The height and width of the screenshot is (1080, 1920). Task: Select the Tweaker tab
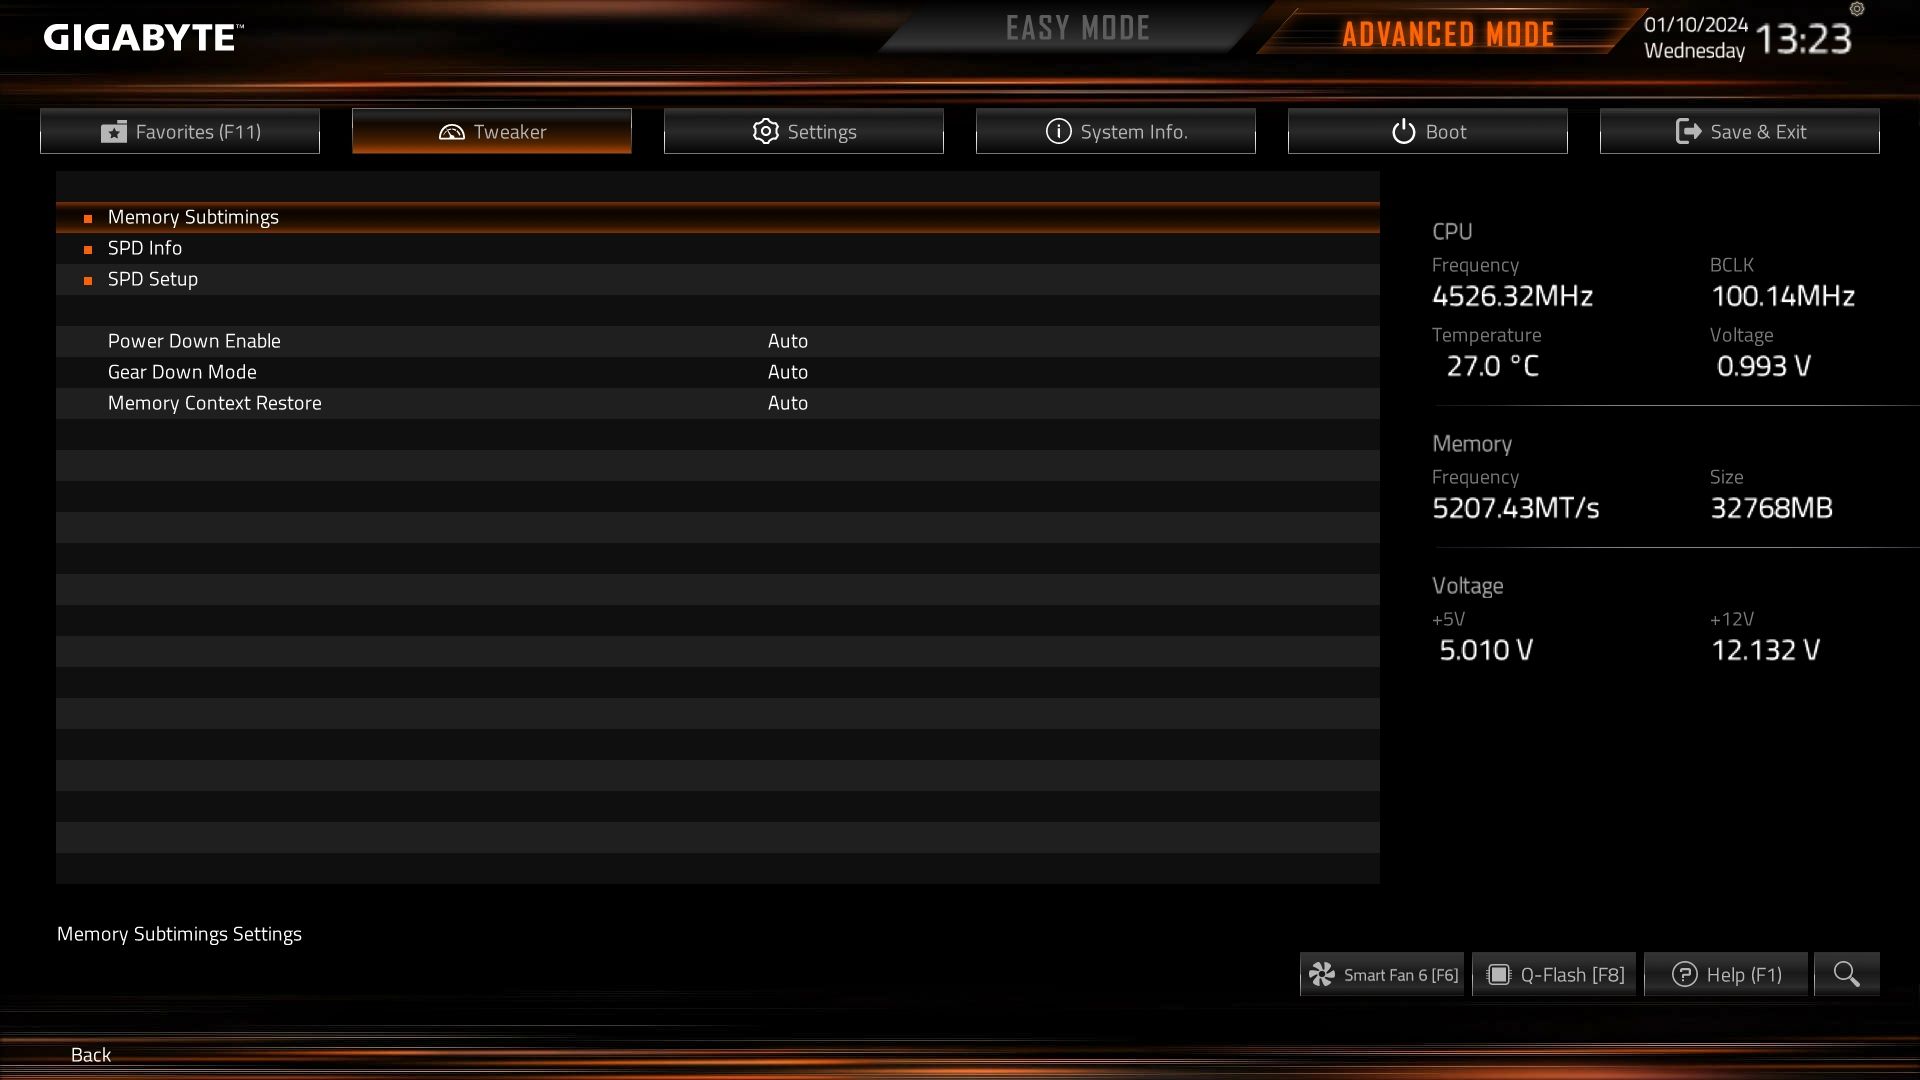pyautogui.click(x=492, y=131)
